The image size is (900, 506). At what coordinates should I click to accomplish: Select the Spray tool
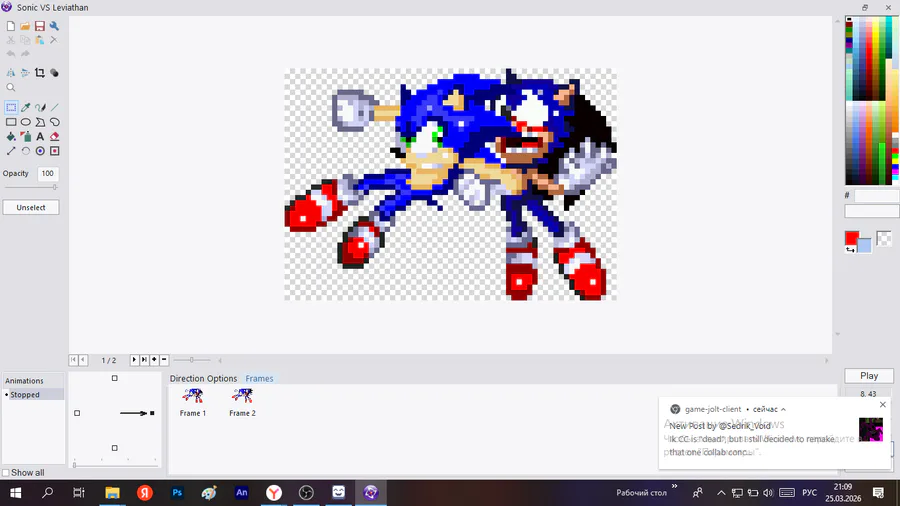click(x=25, y=137)
